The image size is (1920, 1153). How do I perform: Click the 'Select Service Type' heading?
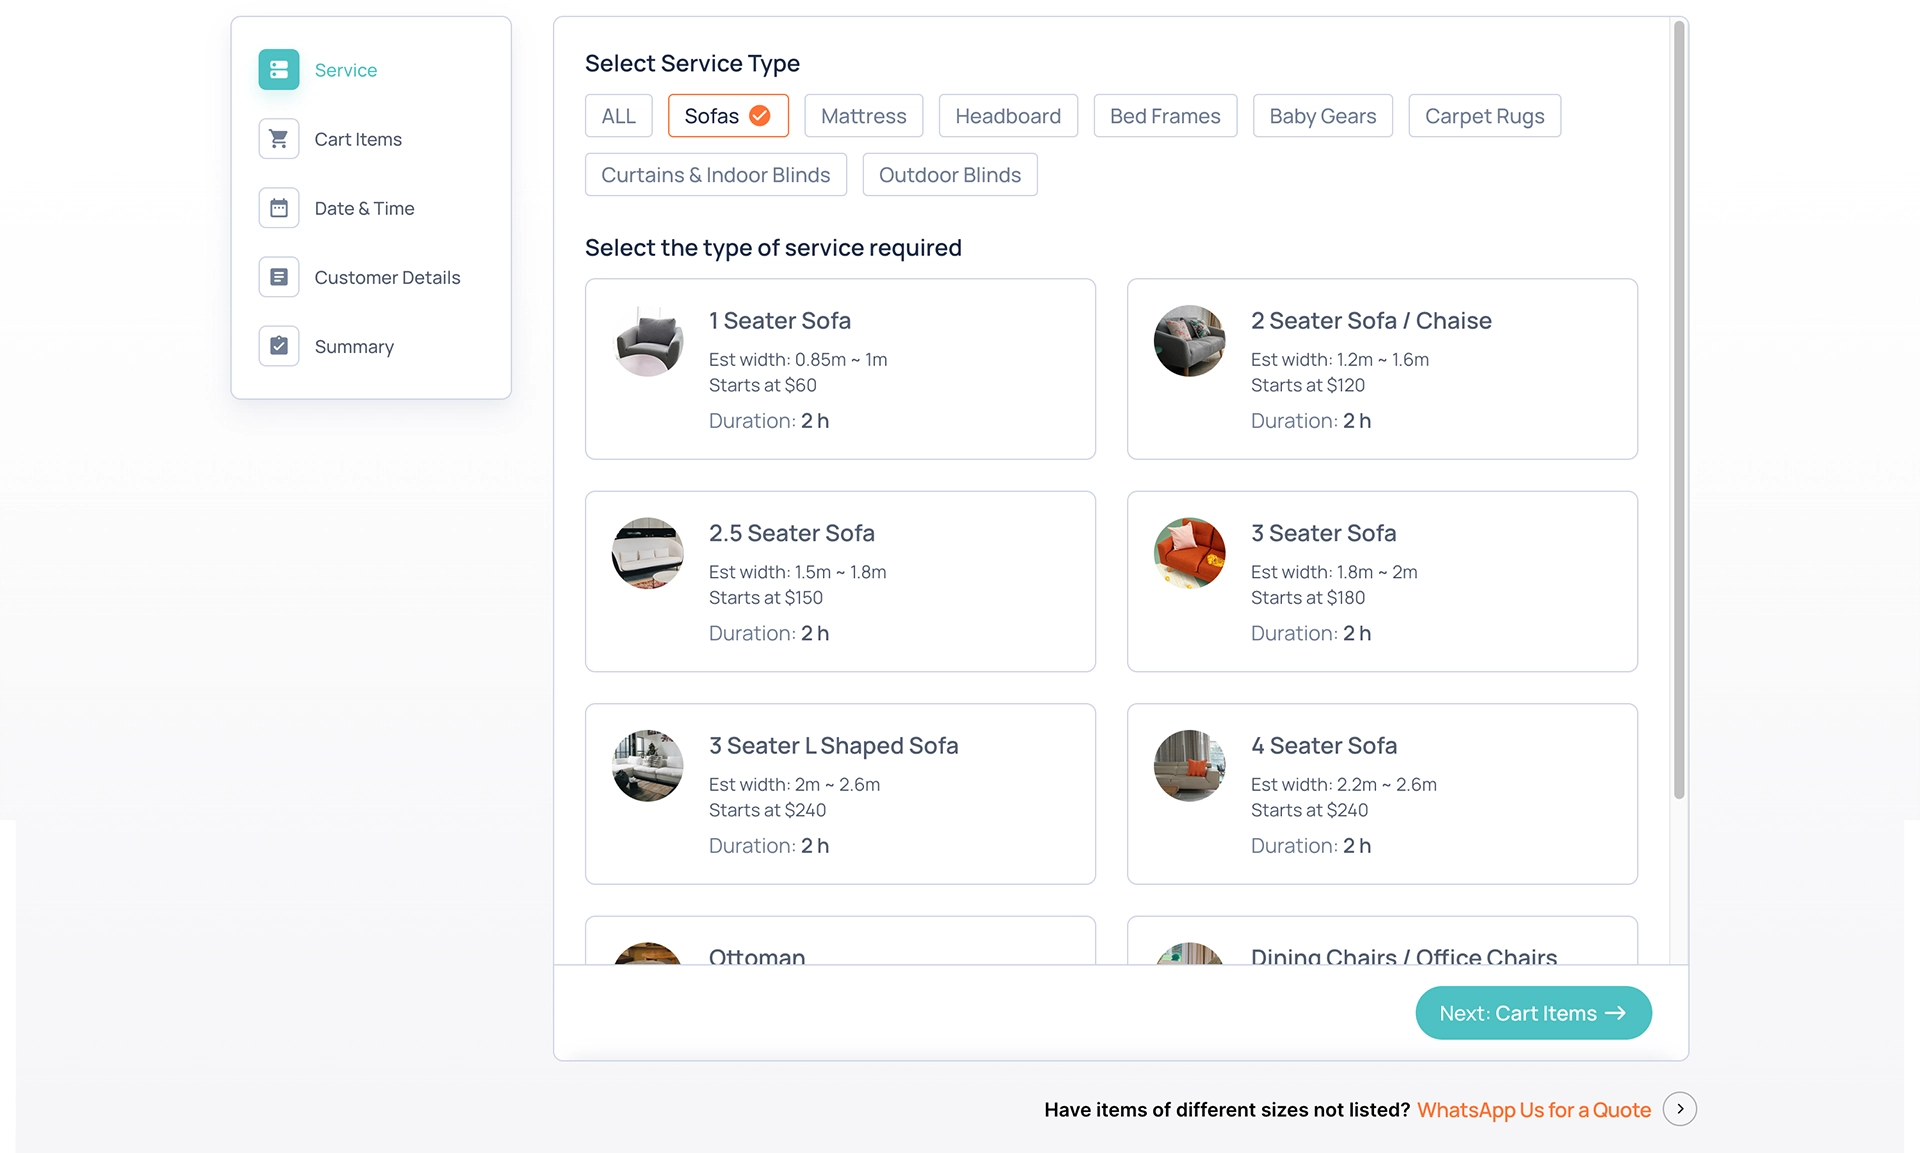[x=692, y=63]
